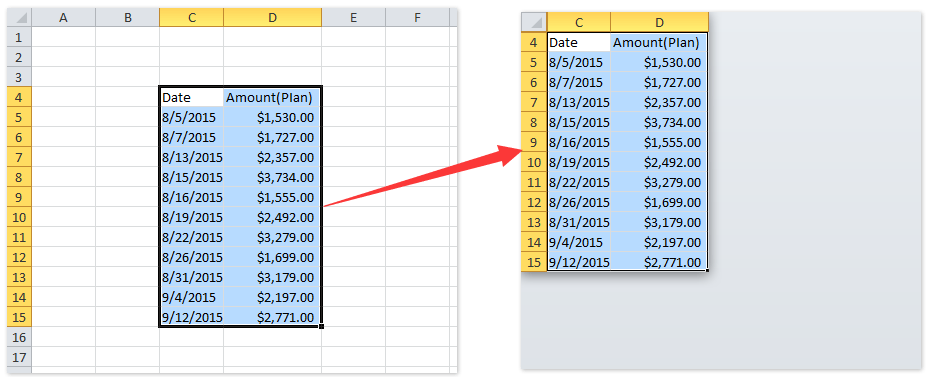
Task: Select row 2 header in full worksheet
Action: pyautogui.click(x=19, y=58)
